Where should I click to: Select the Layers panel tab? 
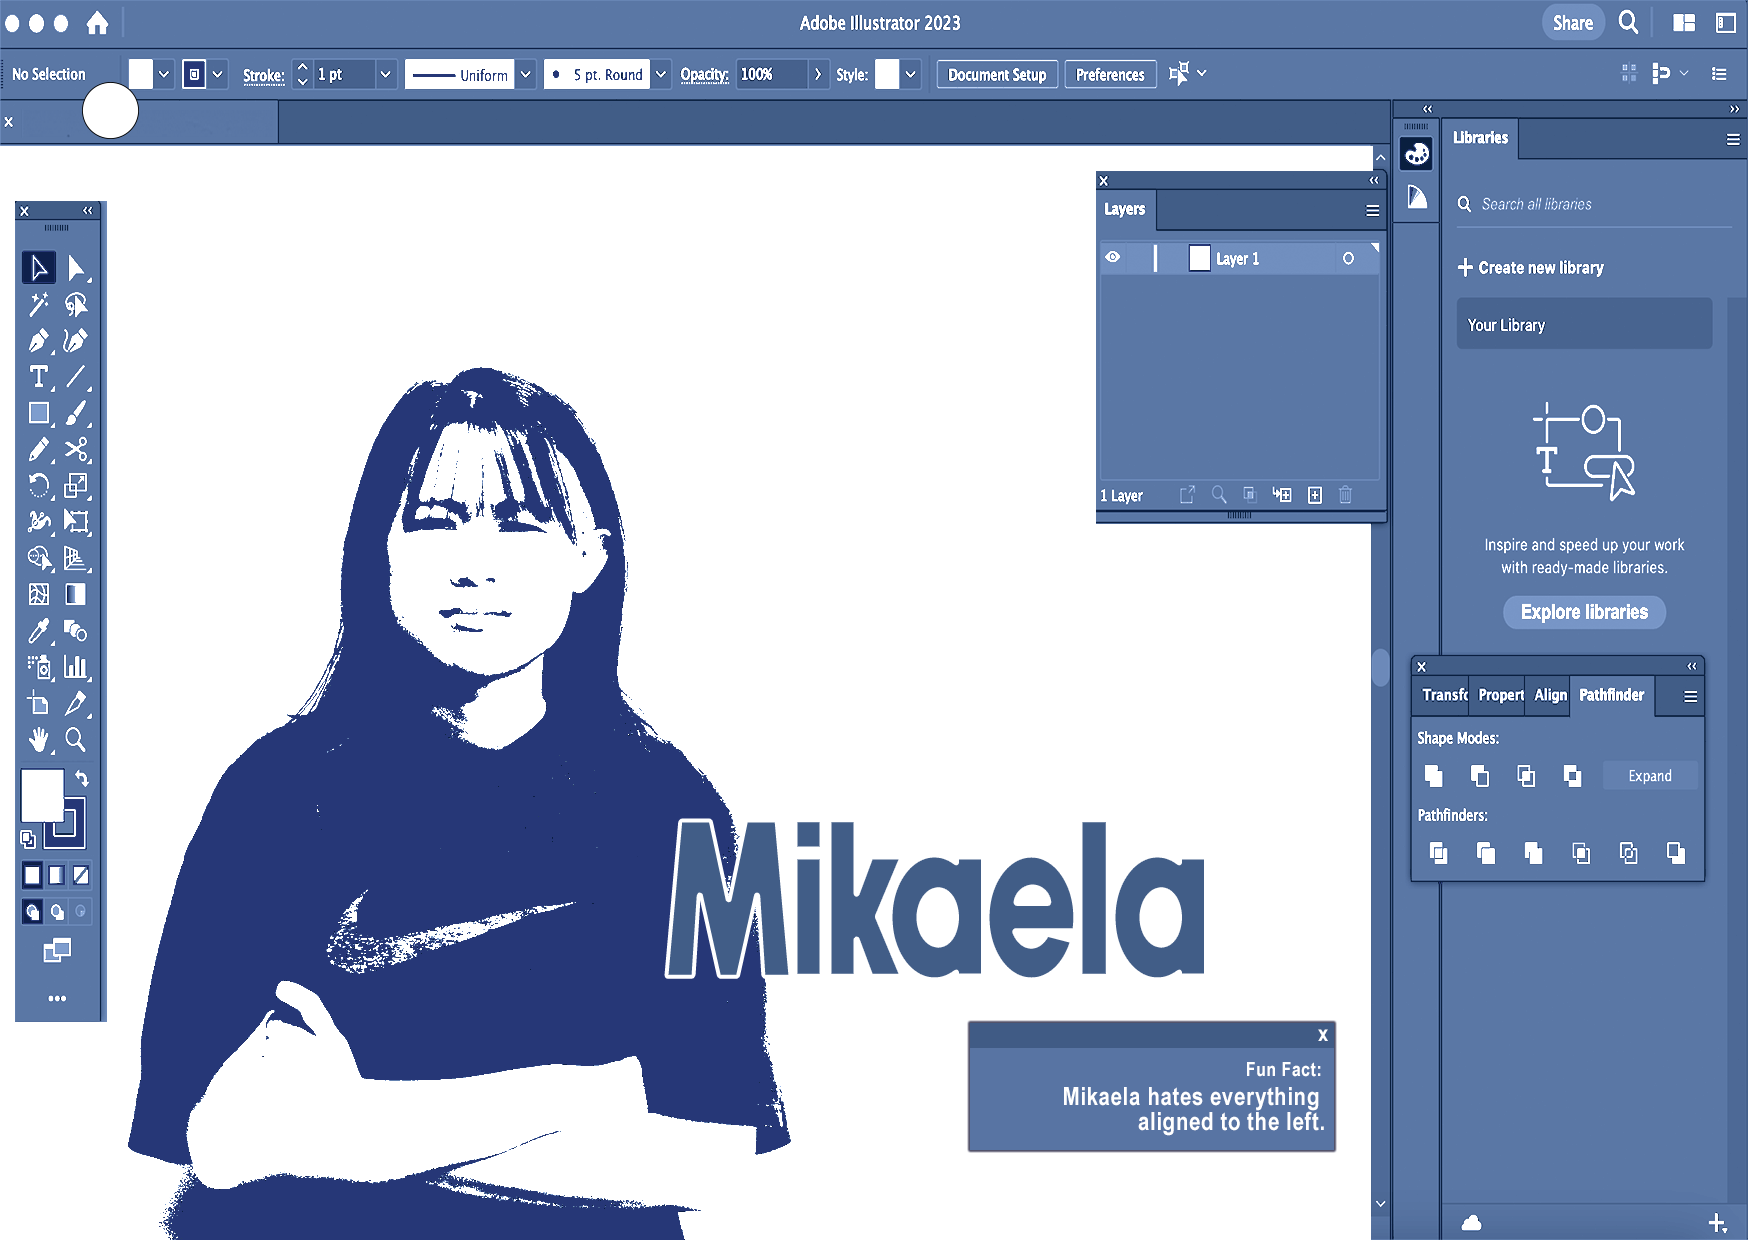[1125, 209]
